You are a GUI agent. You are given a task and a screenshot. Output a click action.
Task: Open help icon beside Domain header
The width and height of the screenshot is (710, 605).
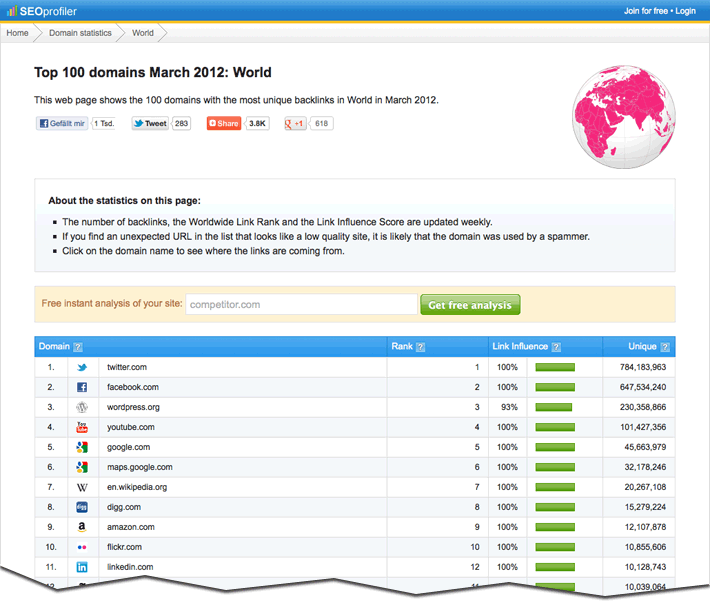tap(78, 347)
